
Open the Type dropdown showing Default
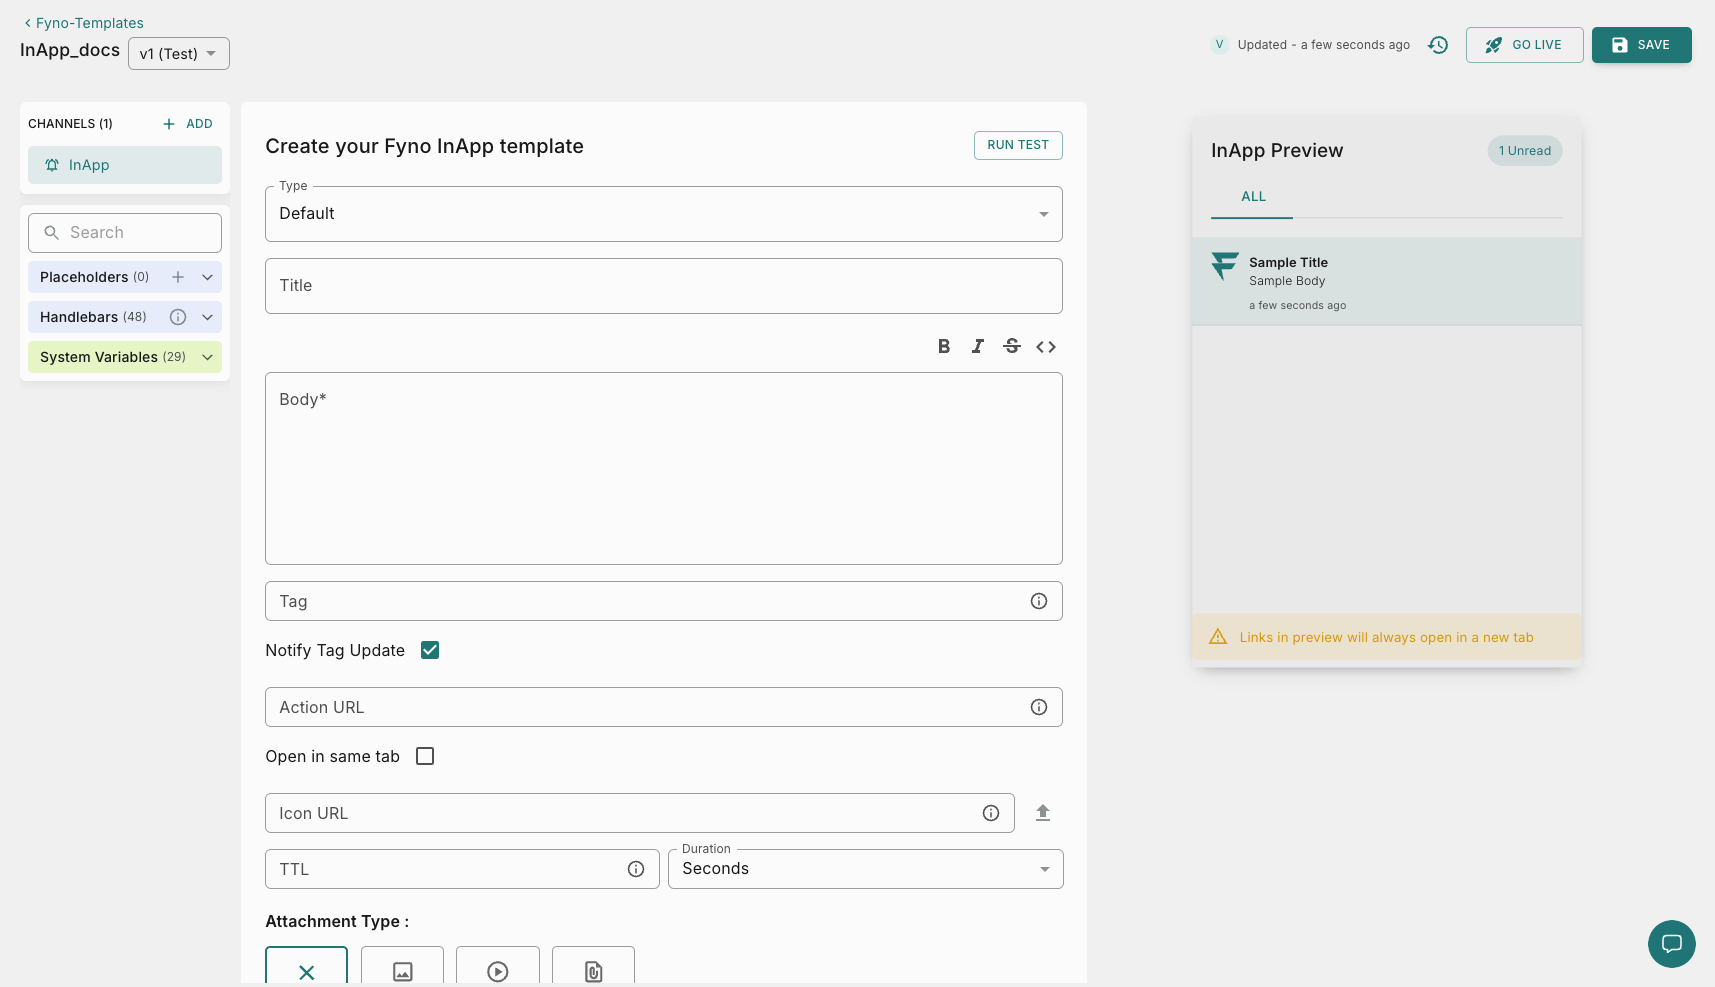tap(663, 214)
